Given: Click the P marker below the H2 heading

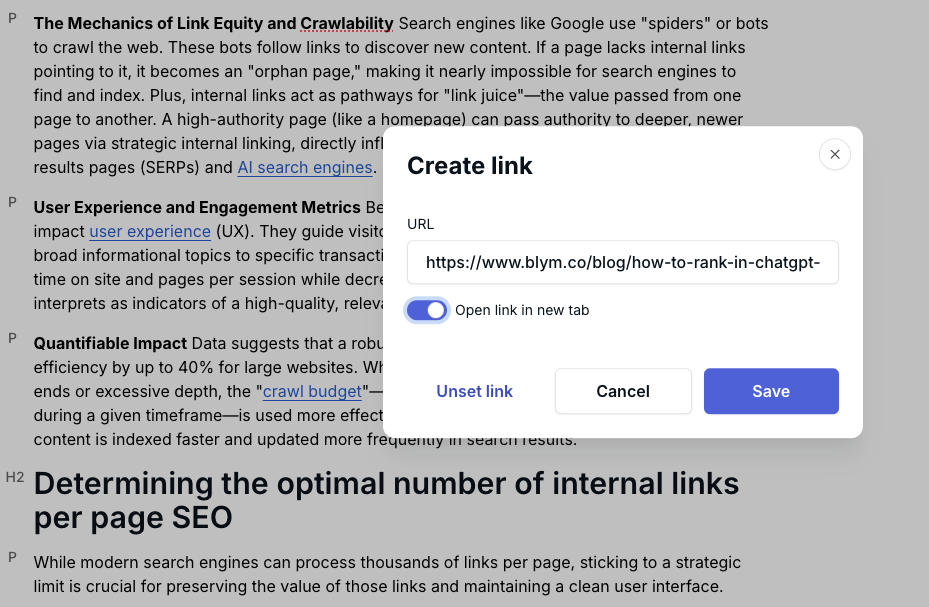Looking at the screenshot, I should tap(12, 557).
